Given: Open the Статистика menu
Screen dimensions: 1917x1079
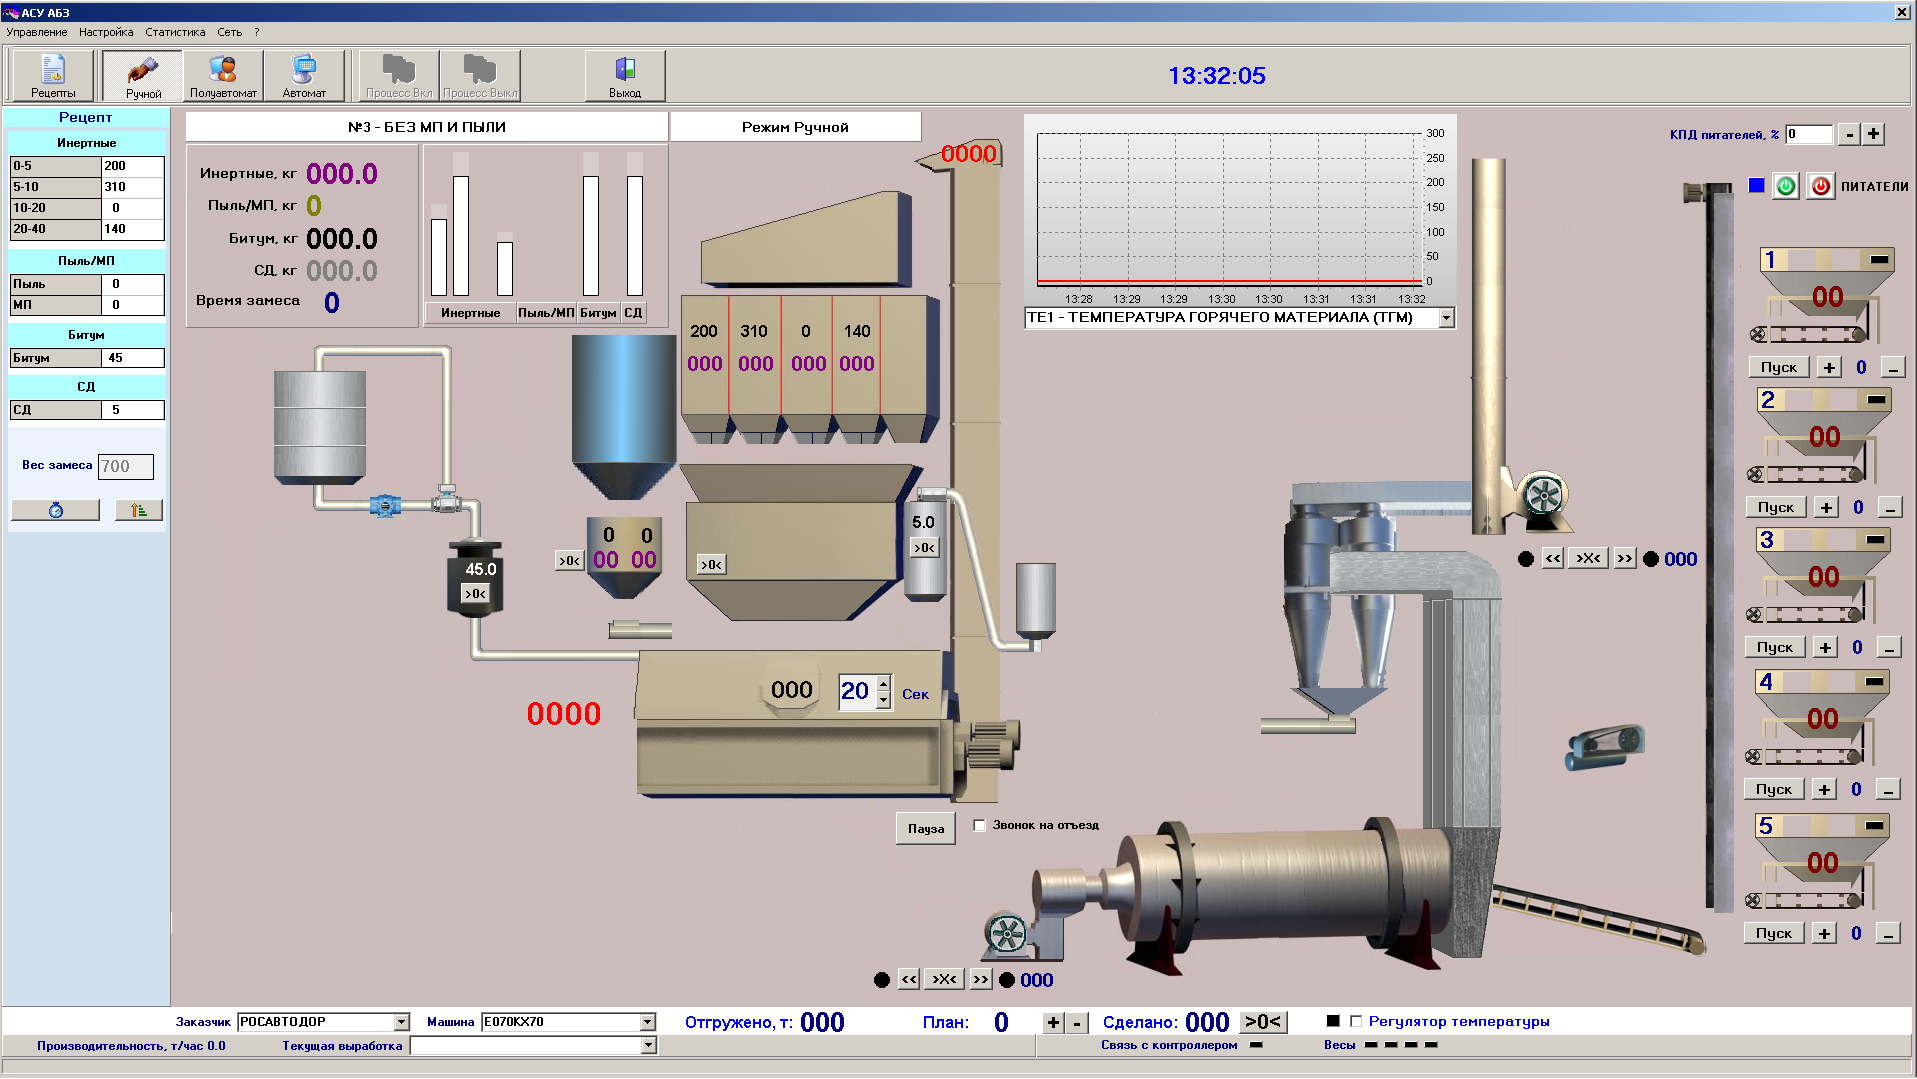Looking at the screenshot, I should coord(175,32).
